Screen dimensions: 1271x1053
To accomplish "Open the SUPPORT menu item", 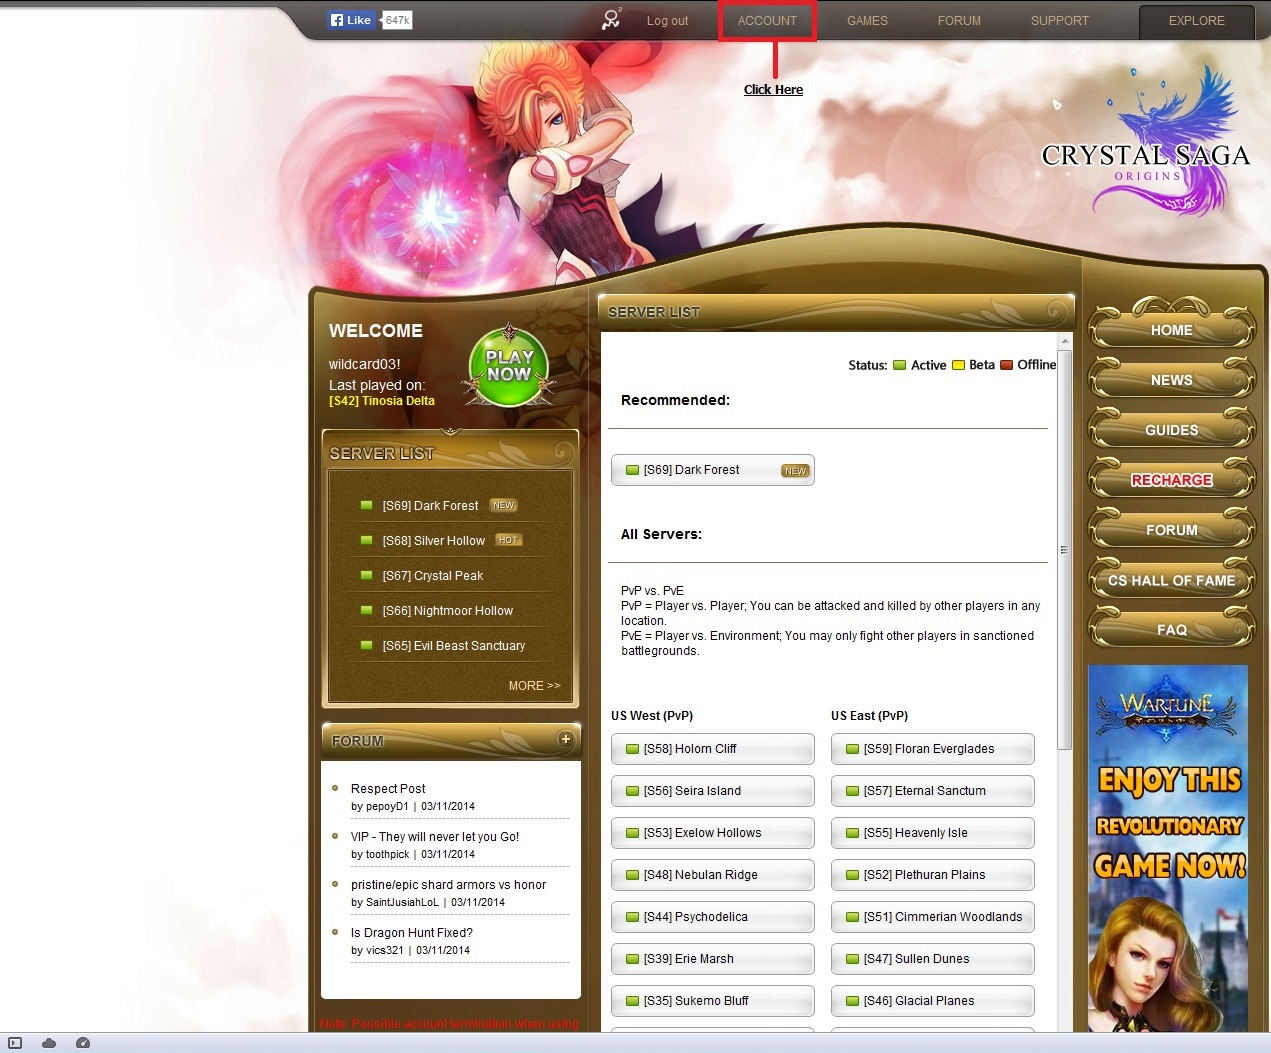I will click(1059, 21).
